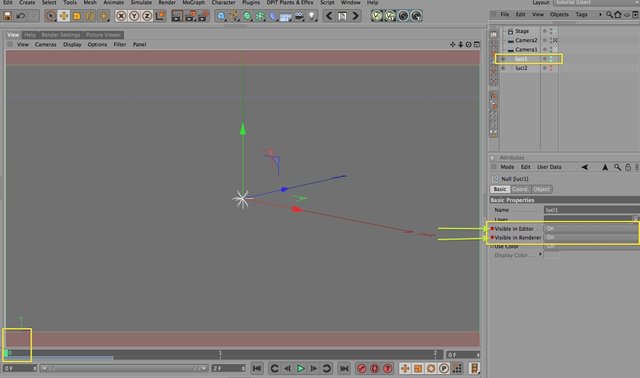Open the spline pen tool icon

click(234, 16)
